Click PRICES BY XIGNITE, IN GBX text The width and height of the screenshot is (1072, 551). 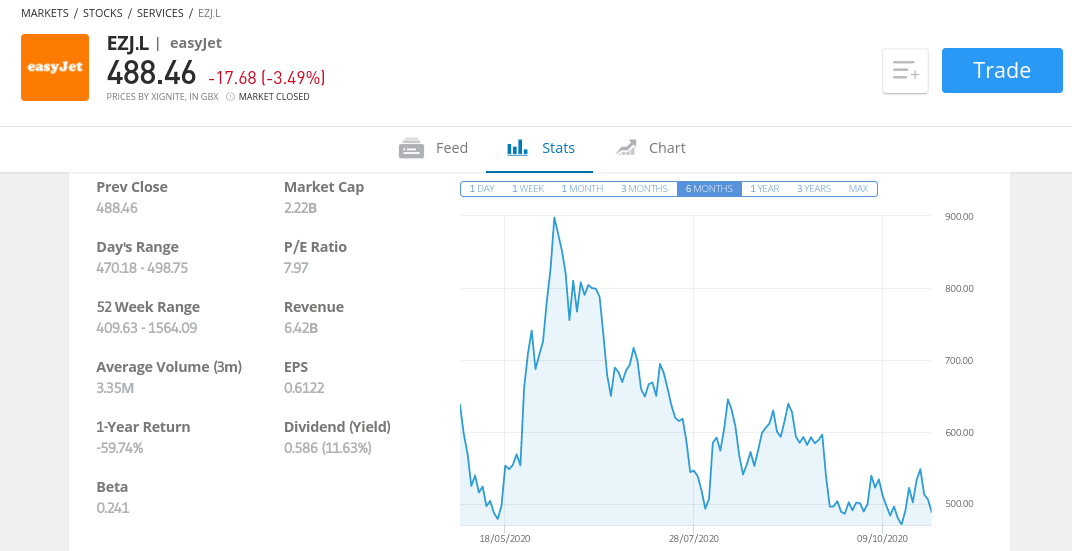tap(163, 97)
